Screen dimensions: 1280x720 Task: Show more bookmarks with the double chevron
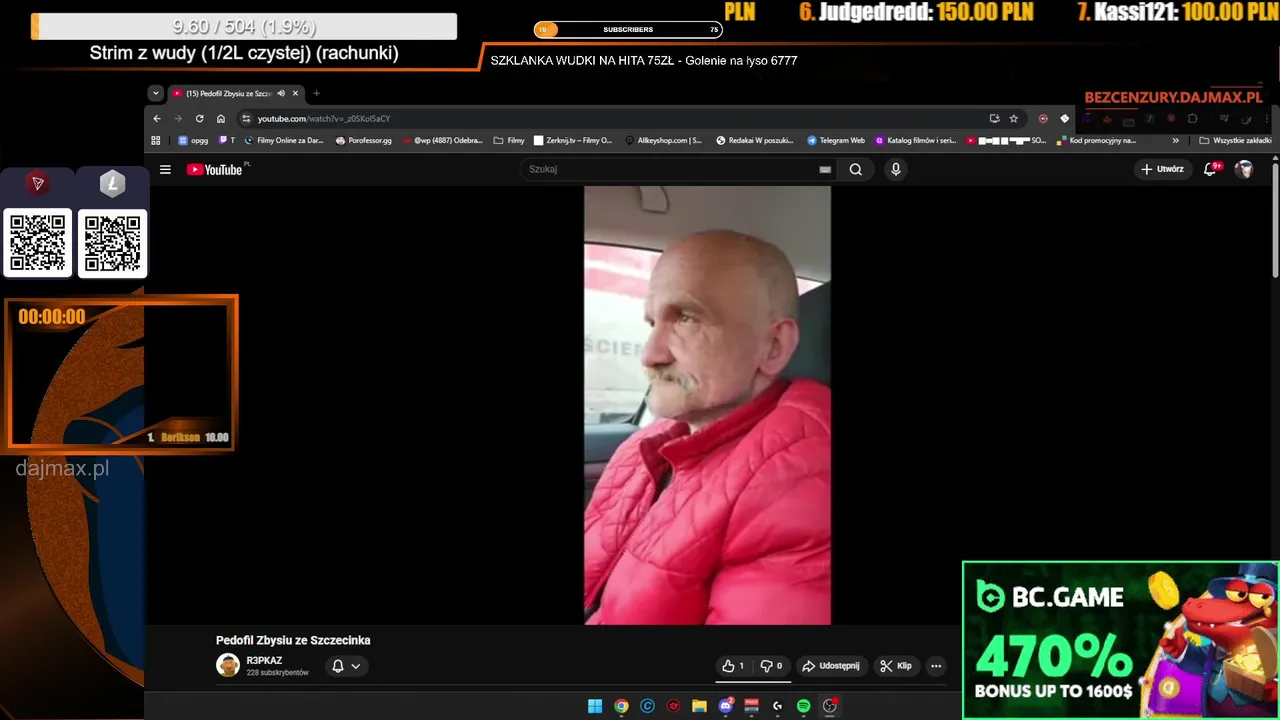(1176, 141)
